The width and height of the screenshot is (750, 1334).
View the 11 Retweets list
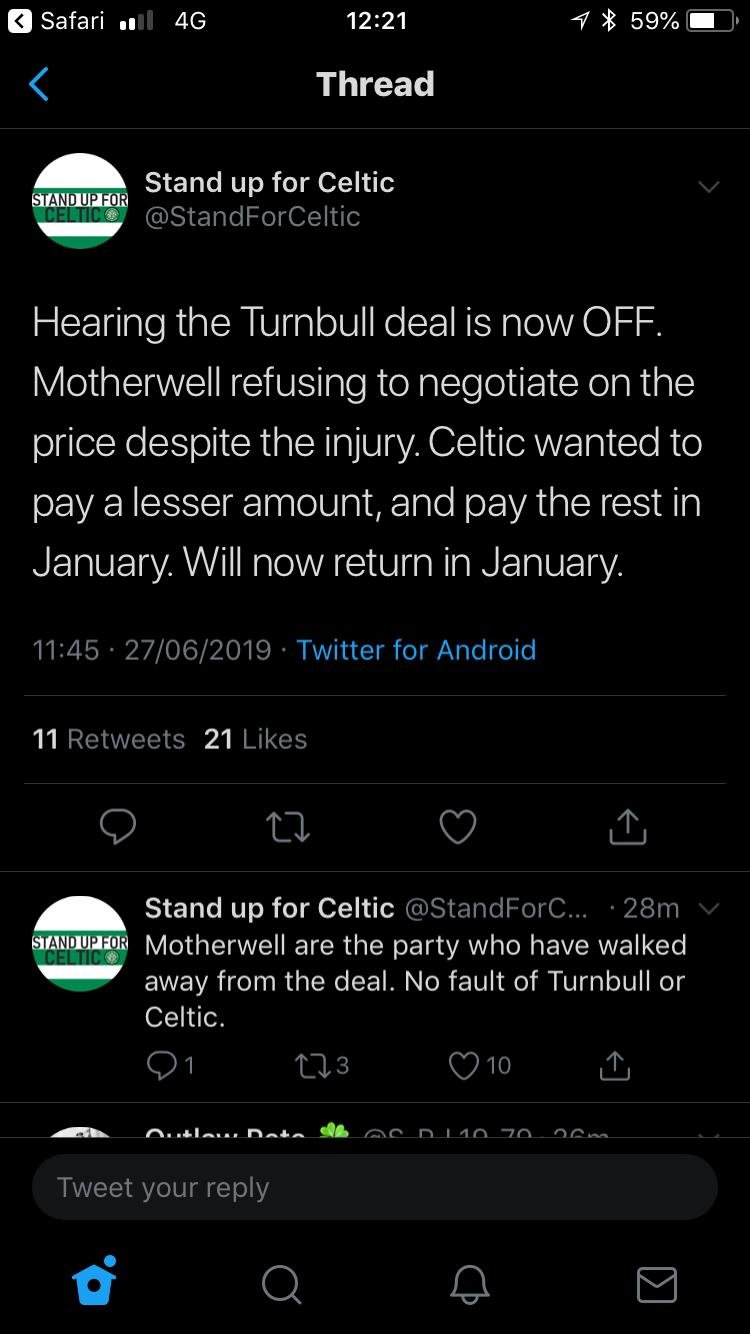point(109,739)
